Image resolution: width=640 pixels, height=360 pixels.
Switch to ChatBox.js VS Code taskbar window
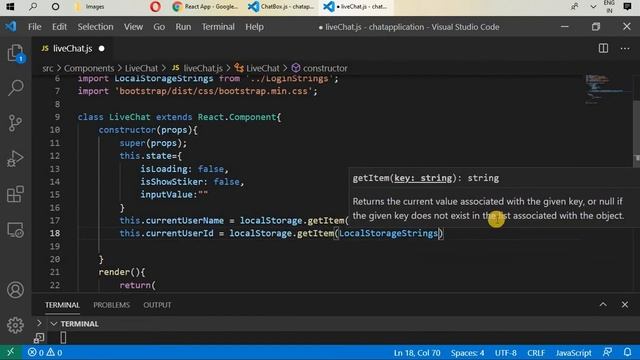282,7
